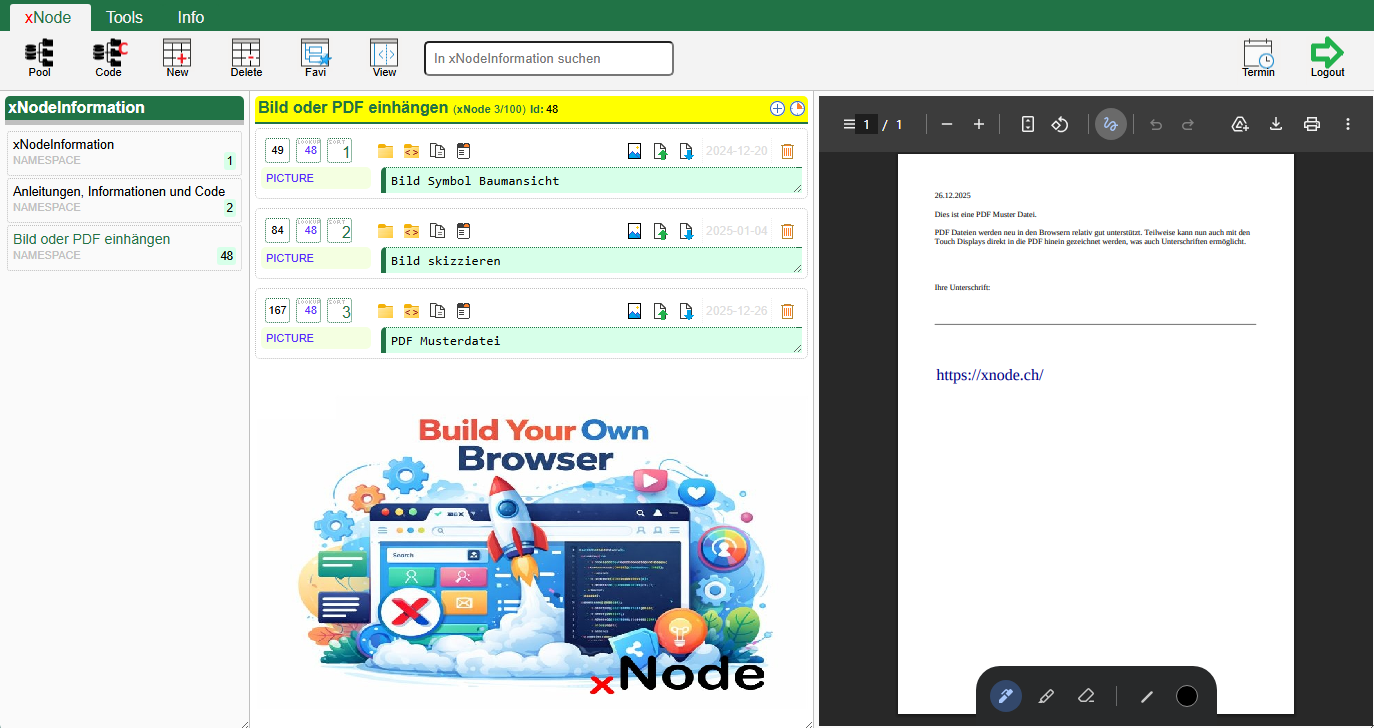The image size is (1374, 728).
Task: Select the Pool view icon
Action: 38,57
